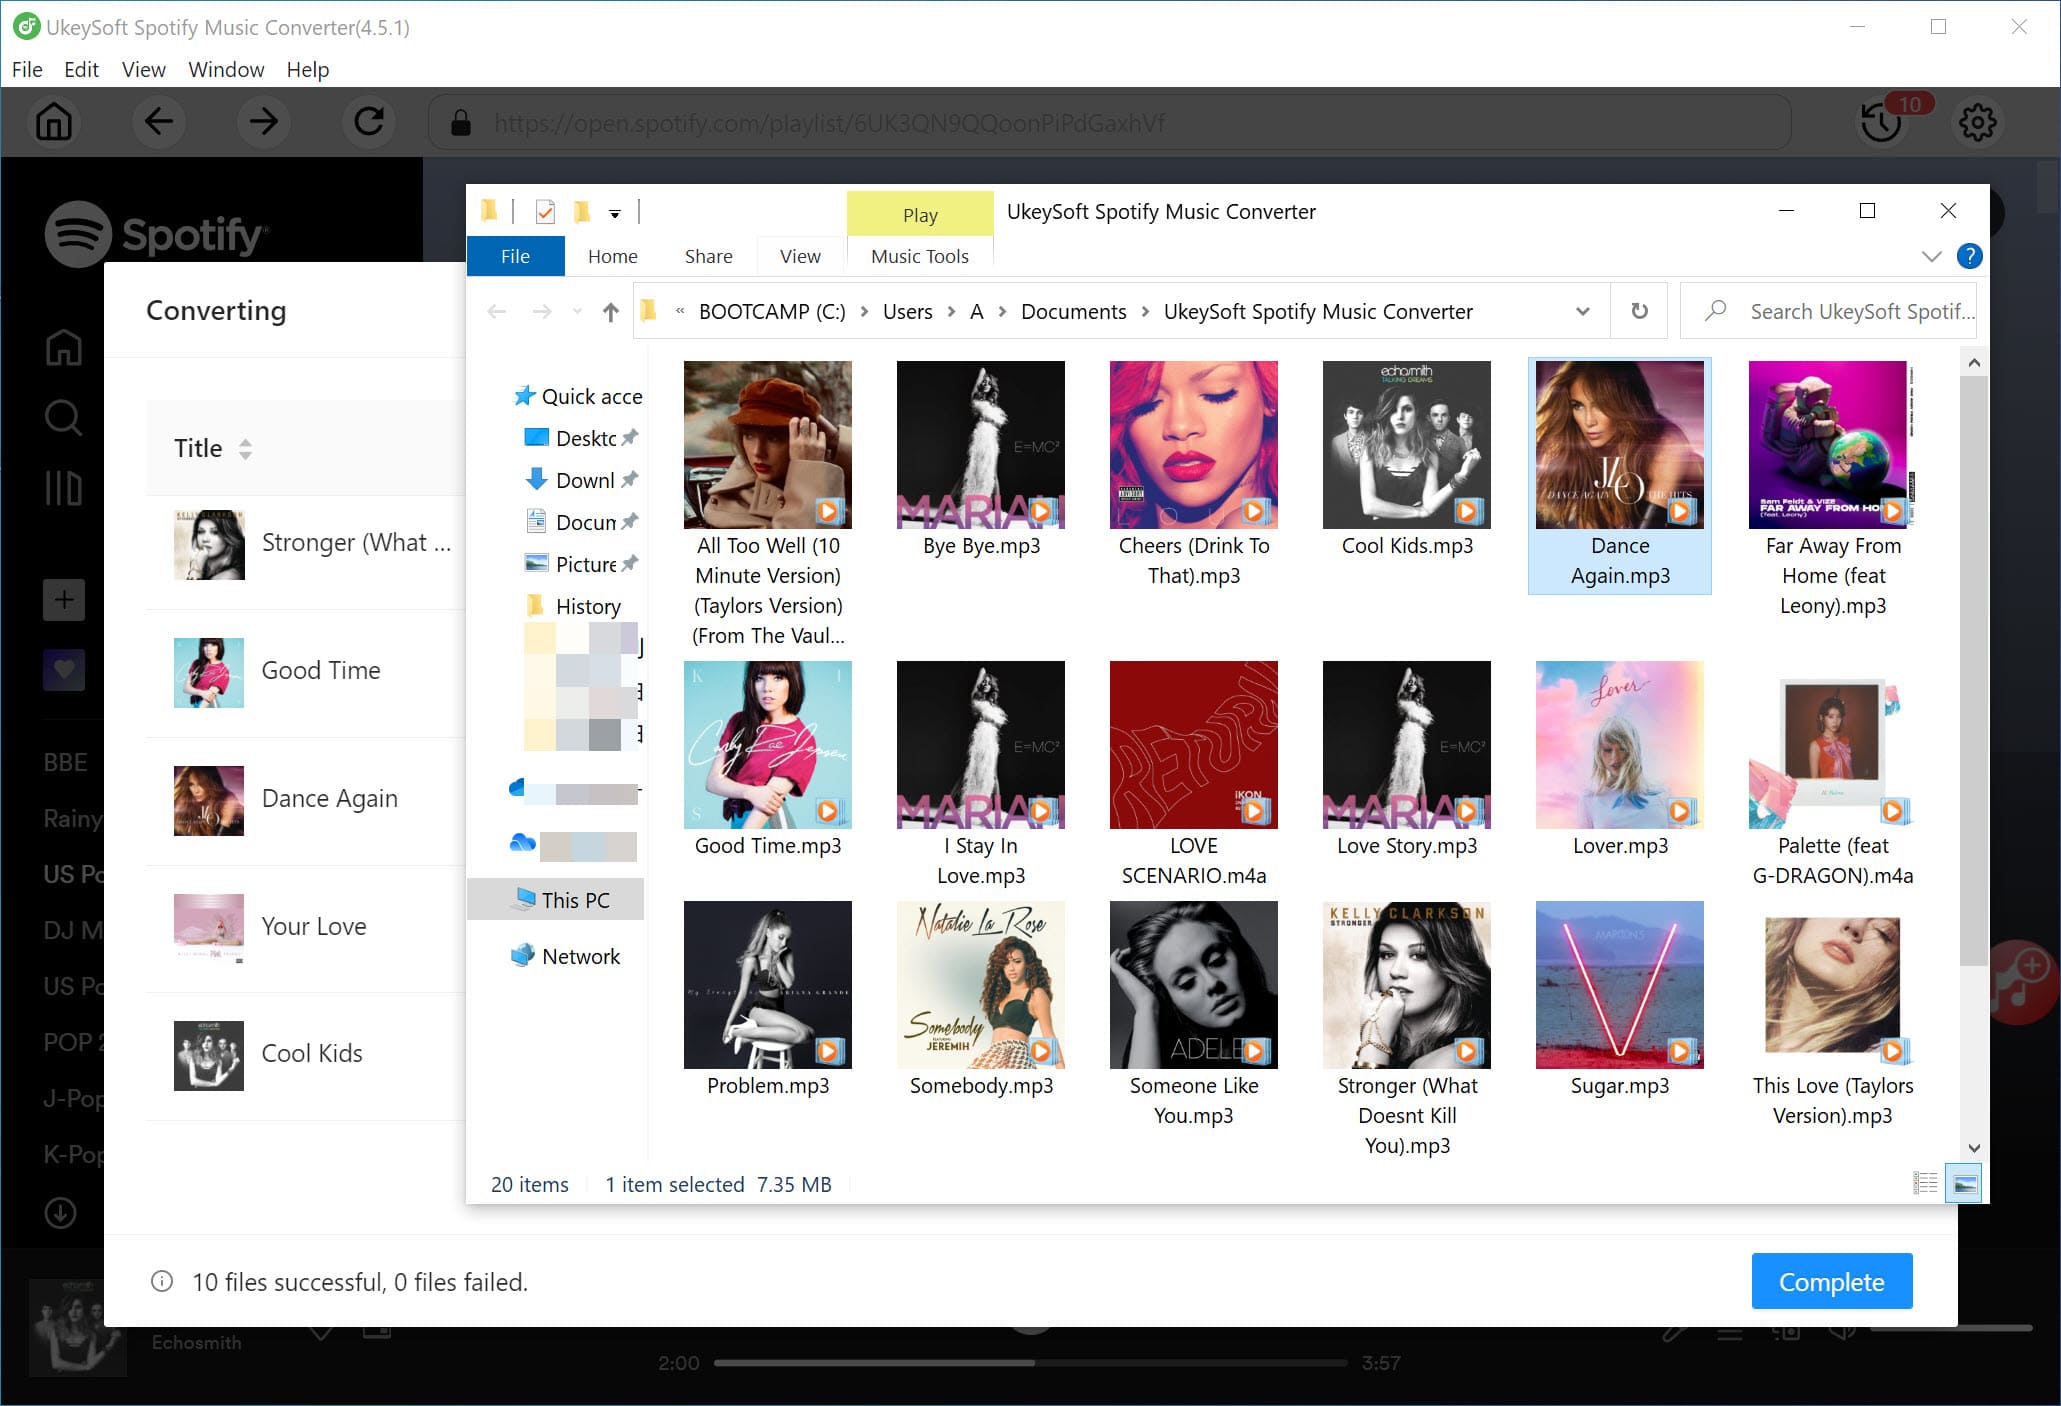Select the Dance Again.mp3 thumbnail

click(1619, 470)
